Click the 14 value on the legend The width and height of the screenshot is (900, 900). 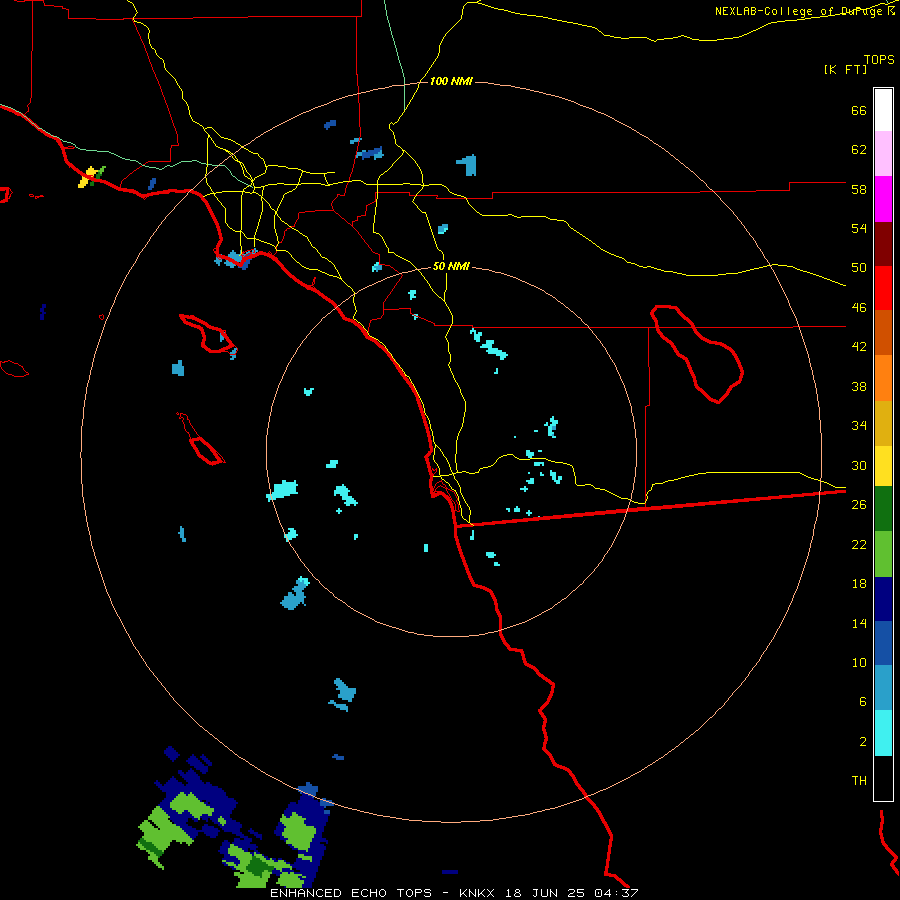pos(859,623)
